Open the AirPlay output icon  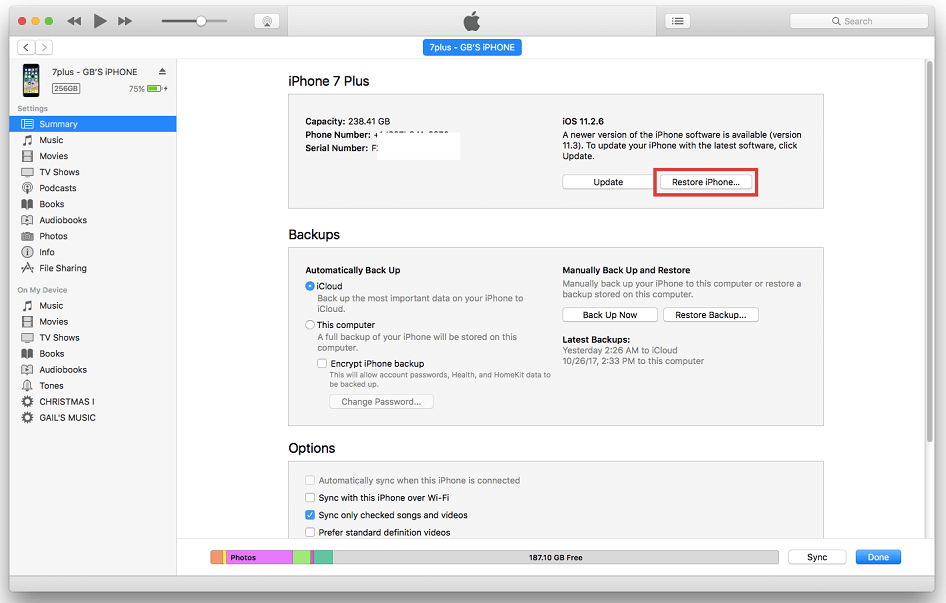pyautogui.click(x=266, y=21)
